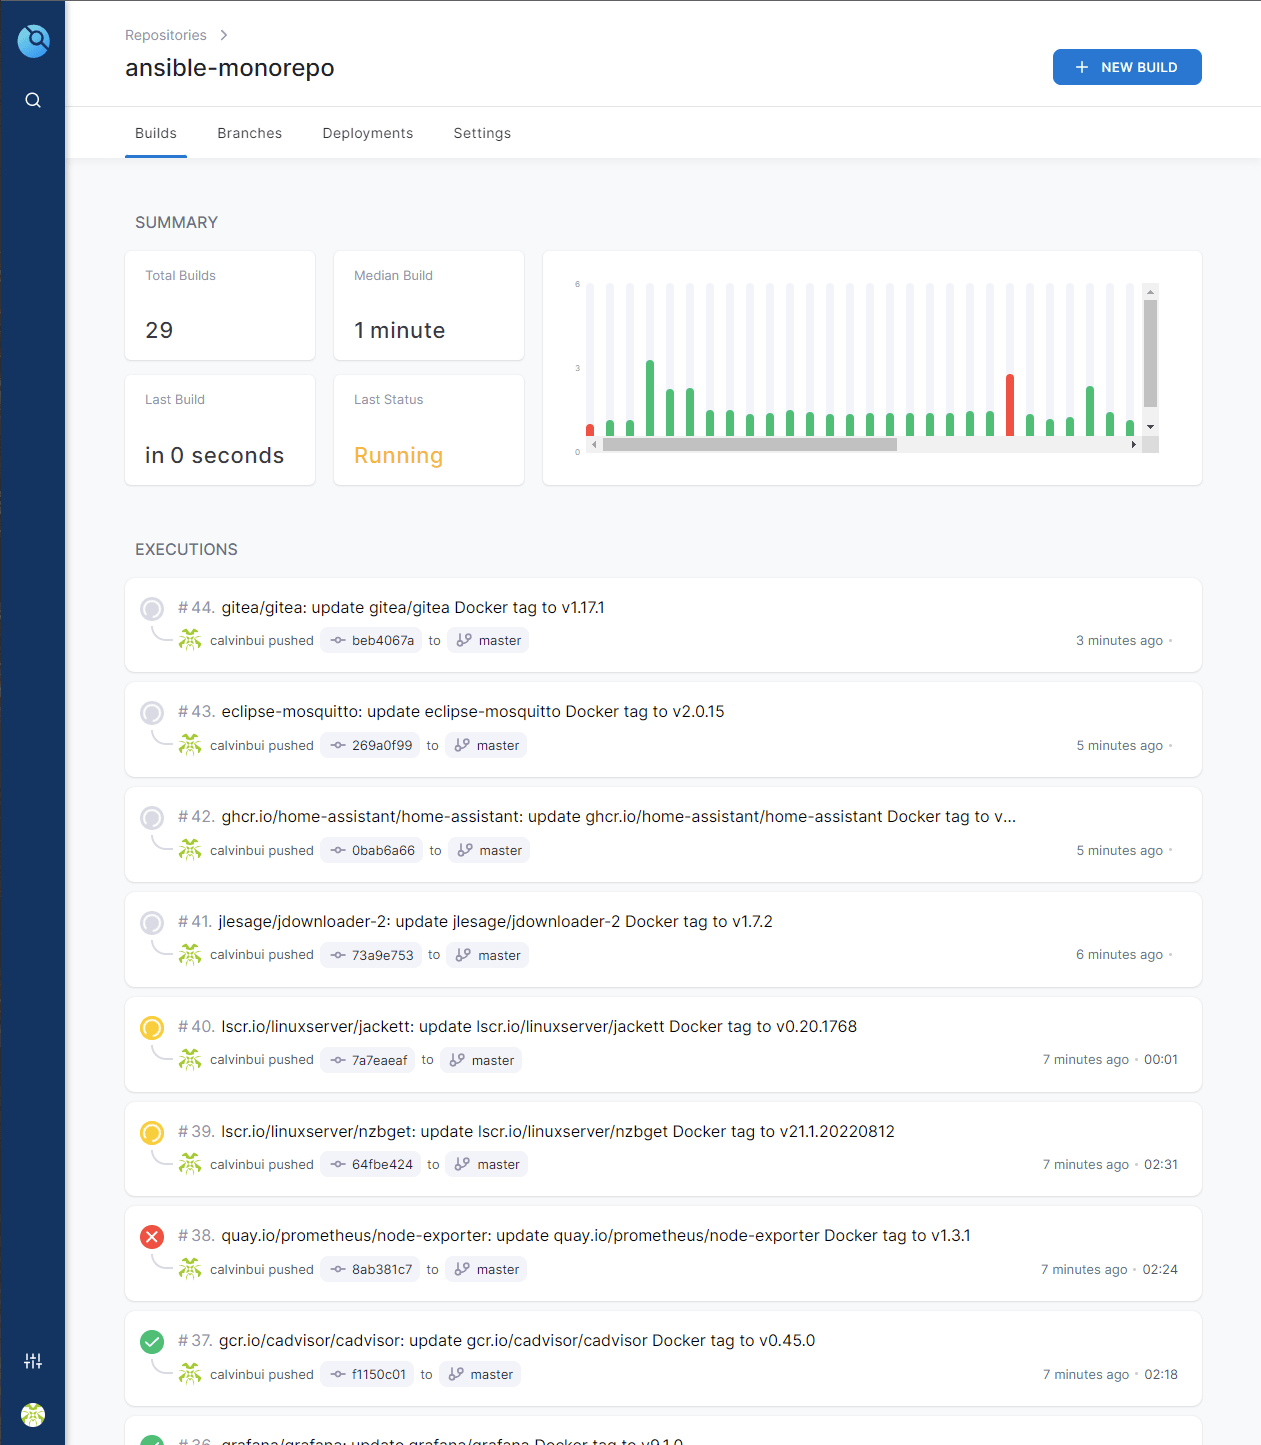Open the Deployments tab
Viewport: 1261px width, 1445px height.
point(367,133)
